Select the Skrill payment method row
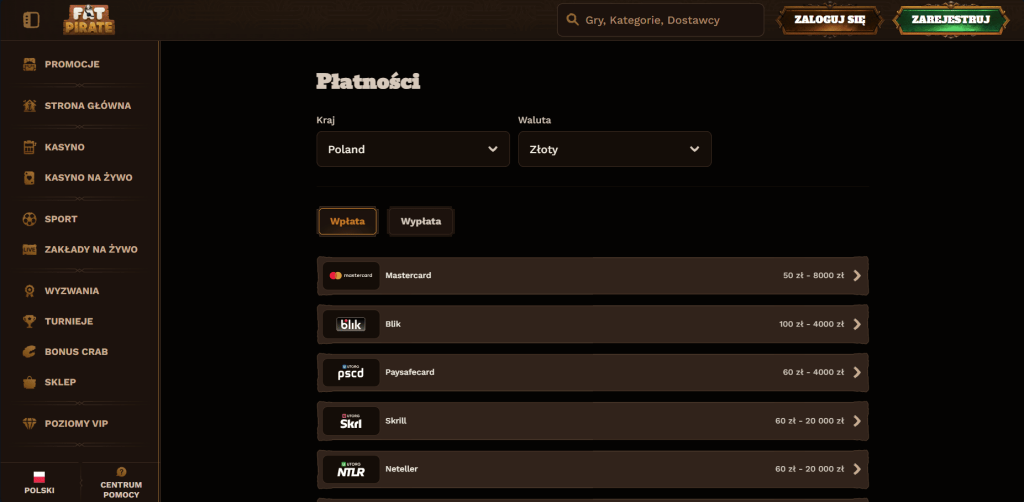Screen dimensions: 1024x502 click(x=592, y=421)
